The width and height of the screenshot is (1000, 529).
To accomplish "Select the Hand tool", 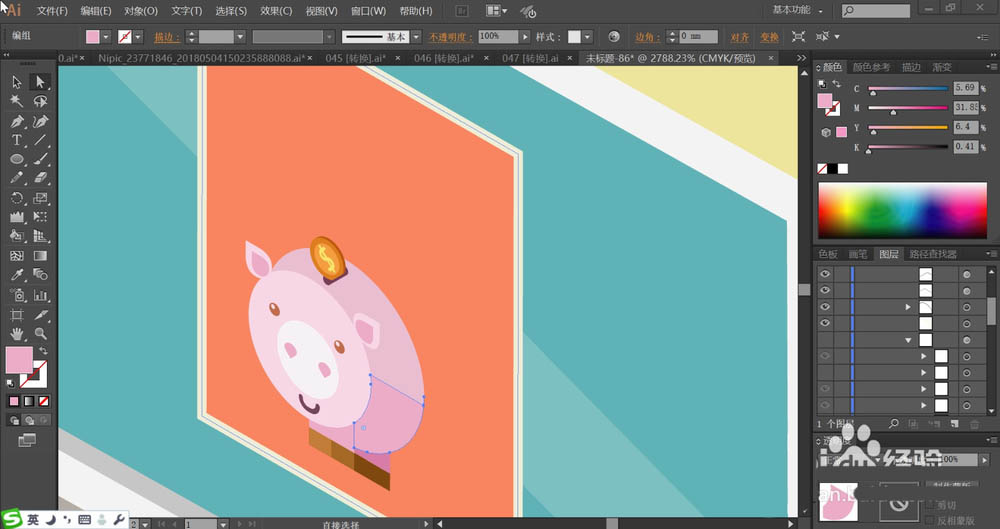I will 17,333.
